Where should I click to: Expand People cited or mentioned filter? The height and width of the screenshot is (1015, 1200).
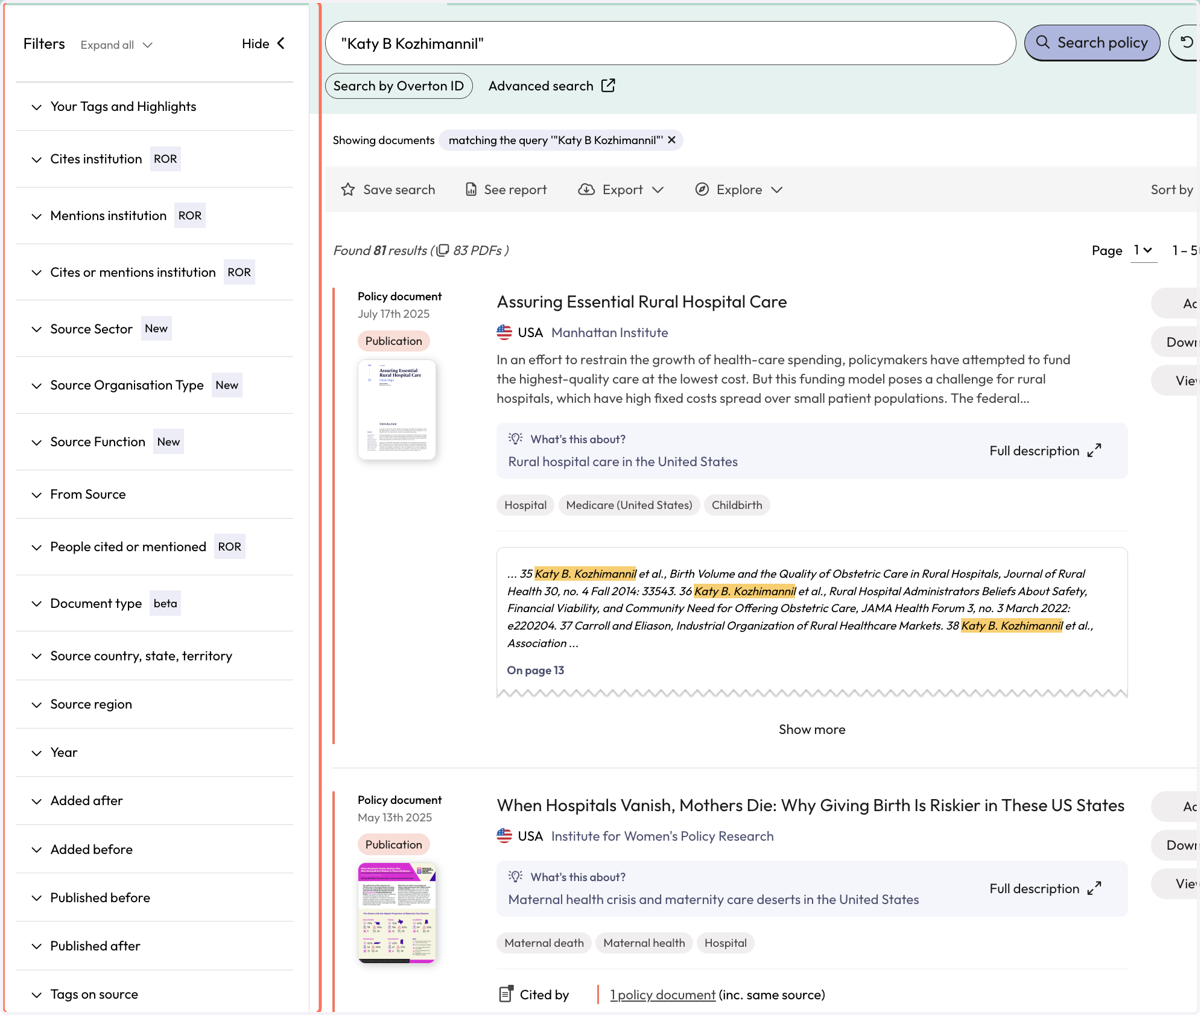click(x=155, y=547)
